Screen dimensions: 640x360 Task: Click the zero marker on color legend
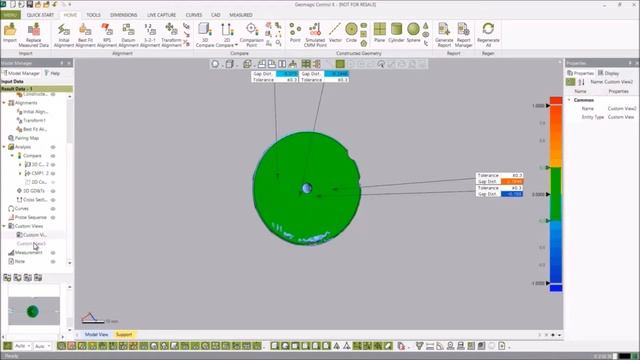548,194
